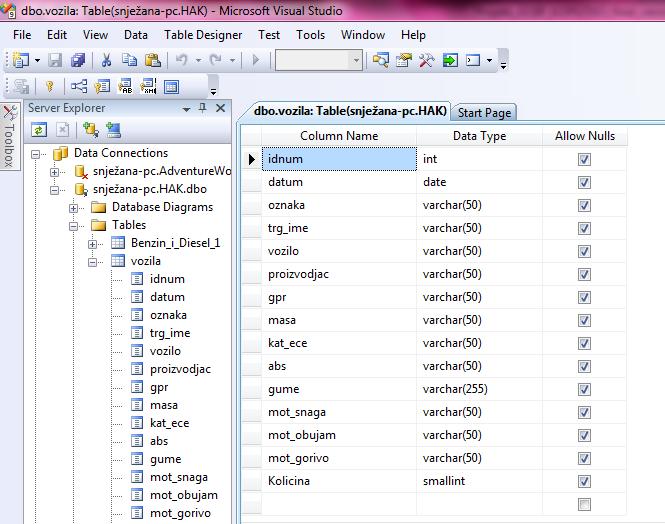Viewport: 665px width, 524px height.
Task: Open the Properties Window icon
Action: [x=404, y=60]
